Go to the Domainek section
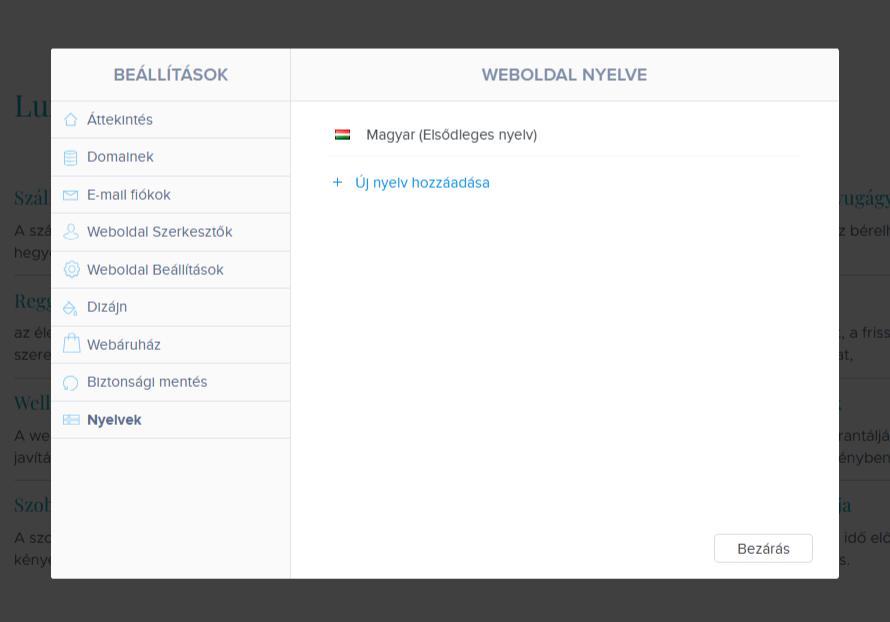The image size is (890, 622). tap(171, 157)
